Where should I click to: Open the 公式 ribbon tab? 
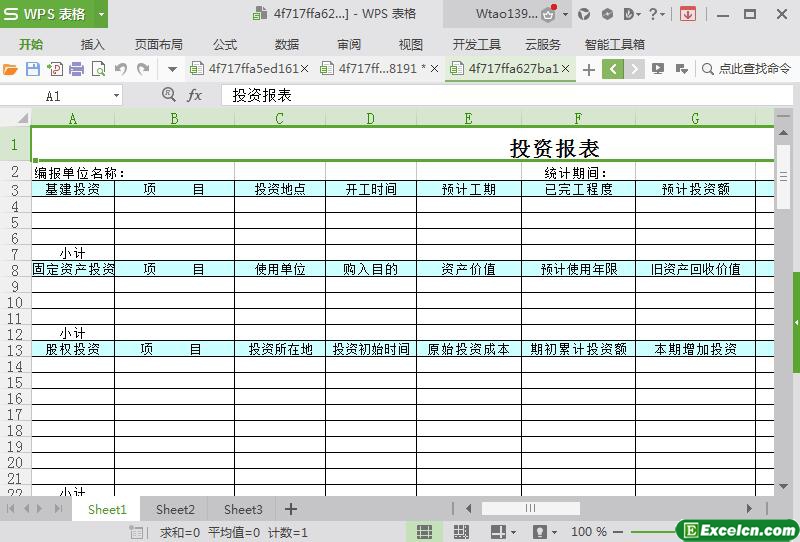pyautogui.click(x=225, y=44)
